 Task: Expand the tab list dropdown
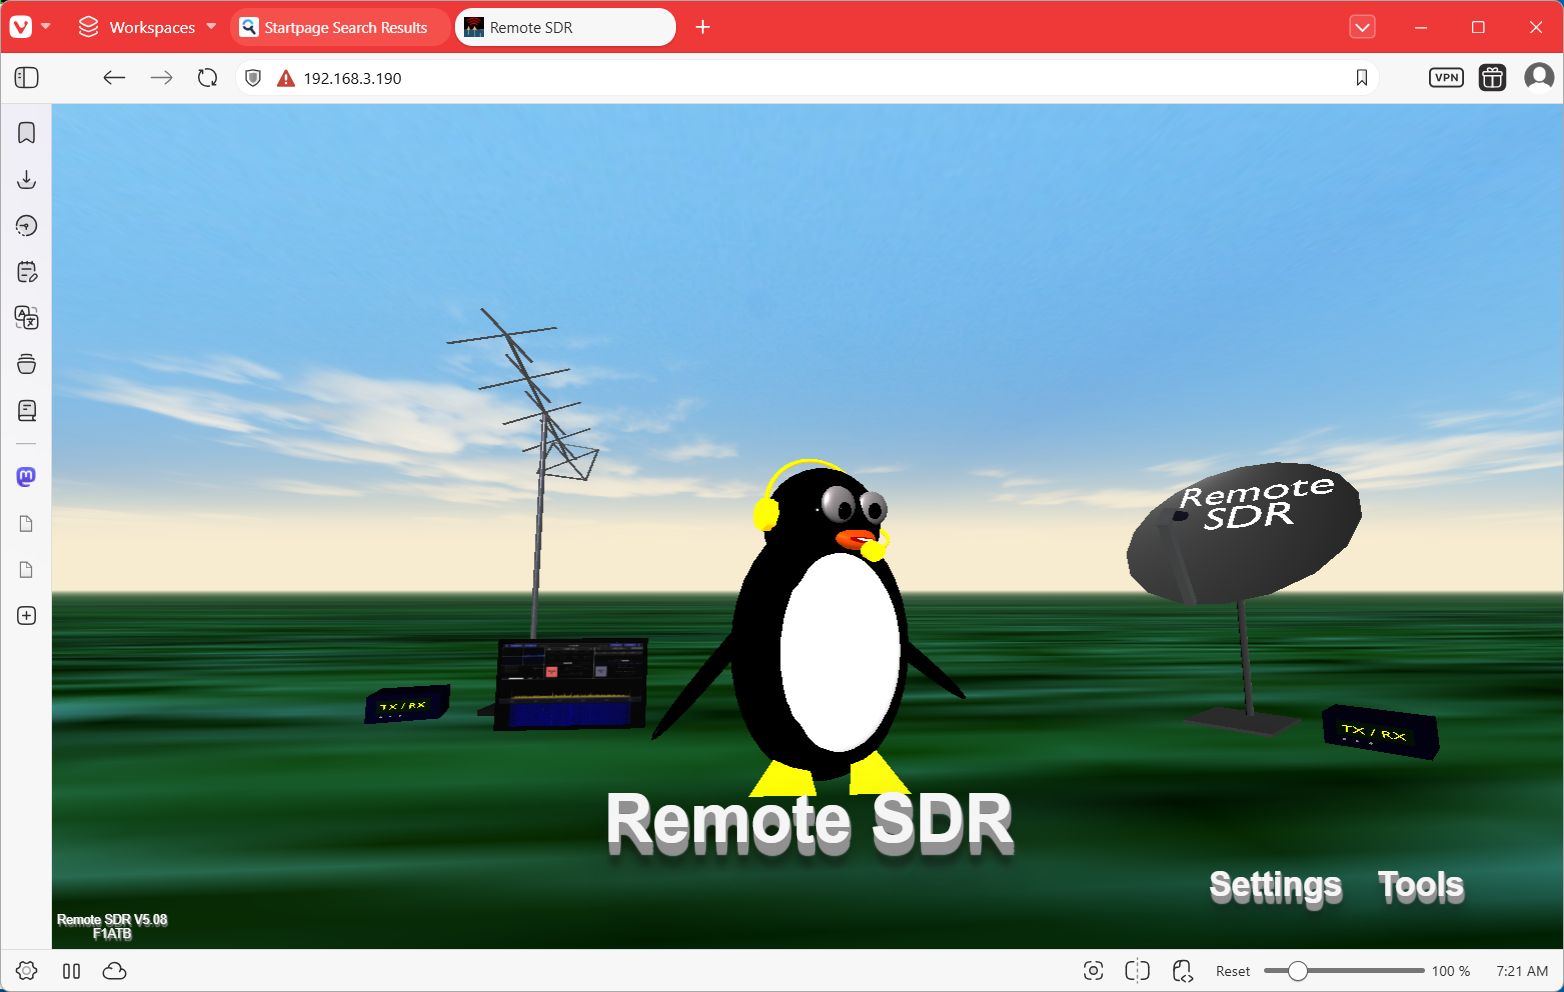pyautogui.click(x=1362, y=27)
